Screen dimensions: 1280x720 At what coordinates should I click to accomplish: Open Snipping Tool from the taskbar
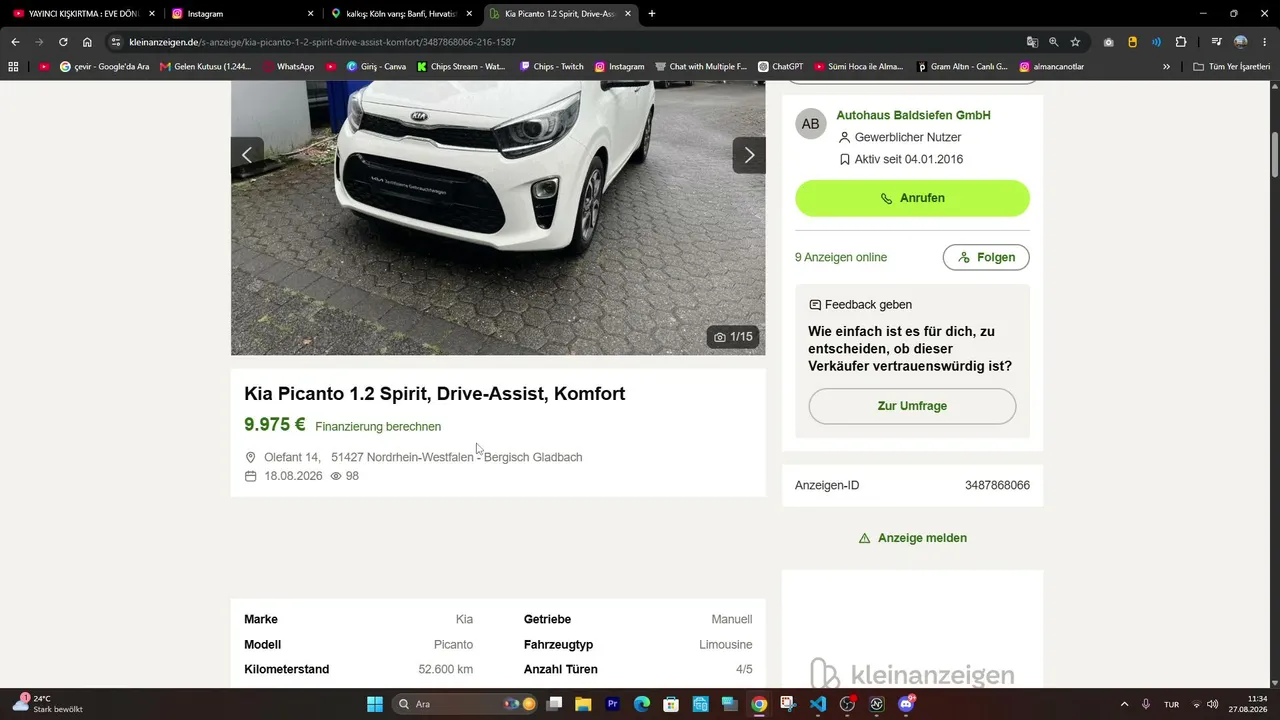point(789,704)
